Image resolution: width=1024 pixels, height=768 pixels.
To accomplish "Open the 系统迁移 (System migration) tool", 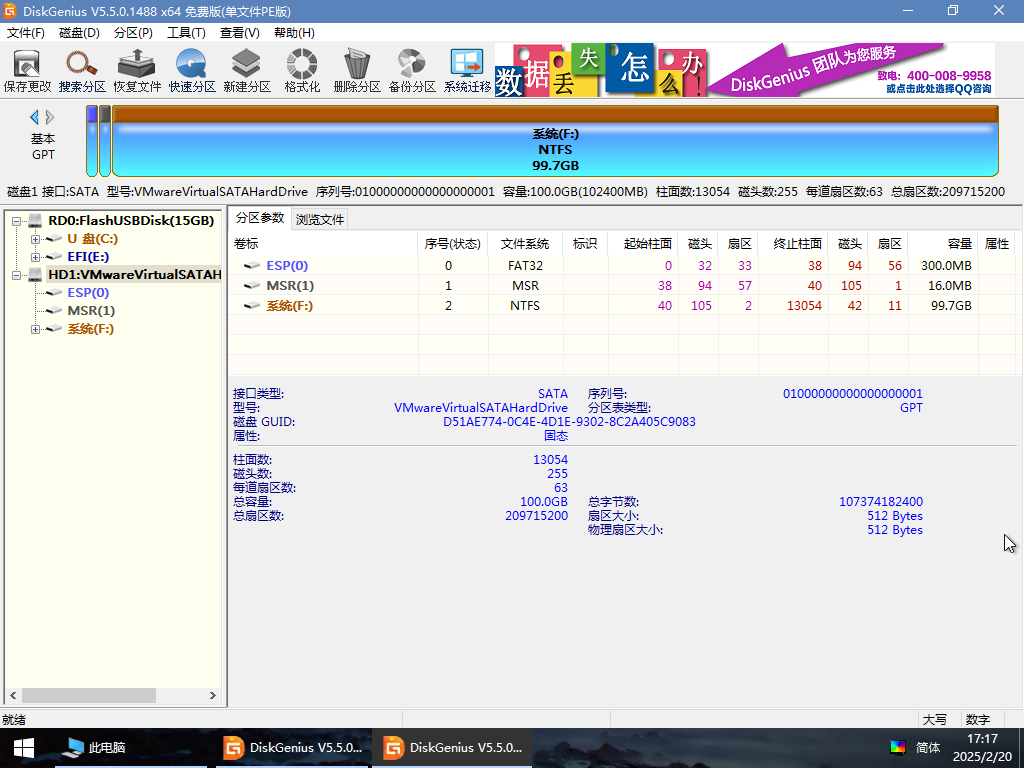I will coord(468,71).
